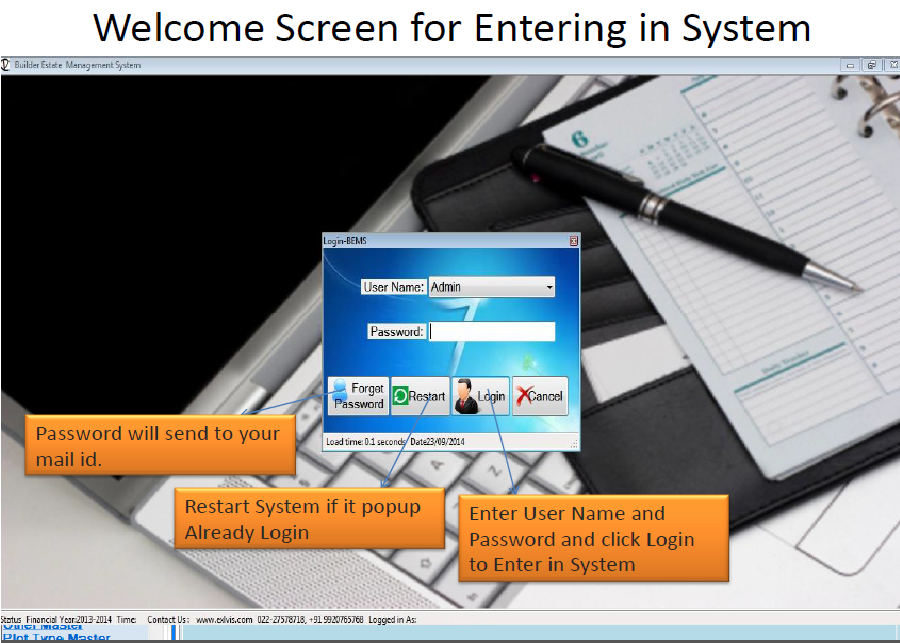Click the "Logged in As:" status entry
Viewport: 900px width, 643px height.
point(393,619)
